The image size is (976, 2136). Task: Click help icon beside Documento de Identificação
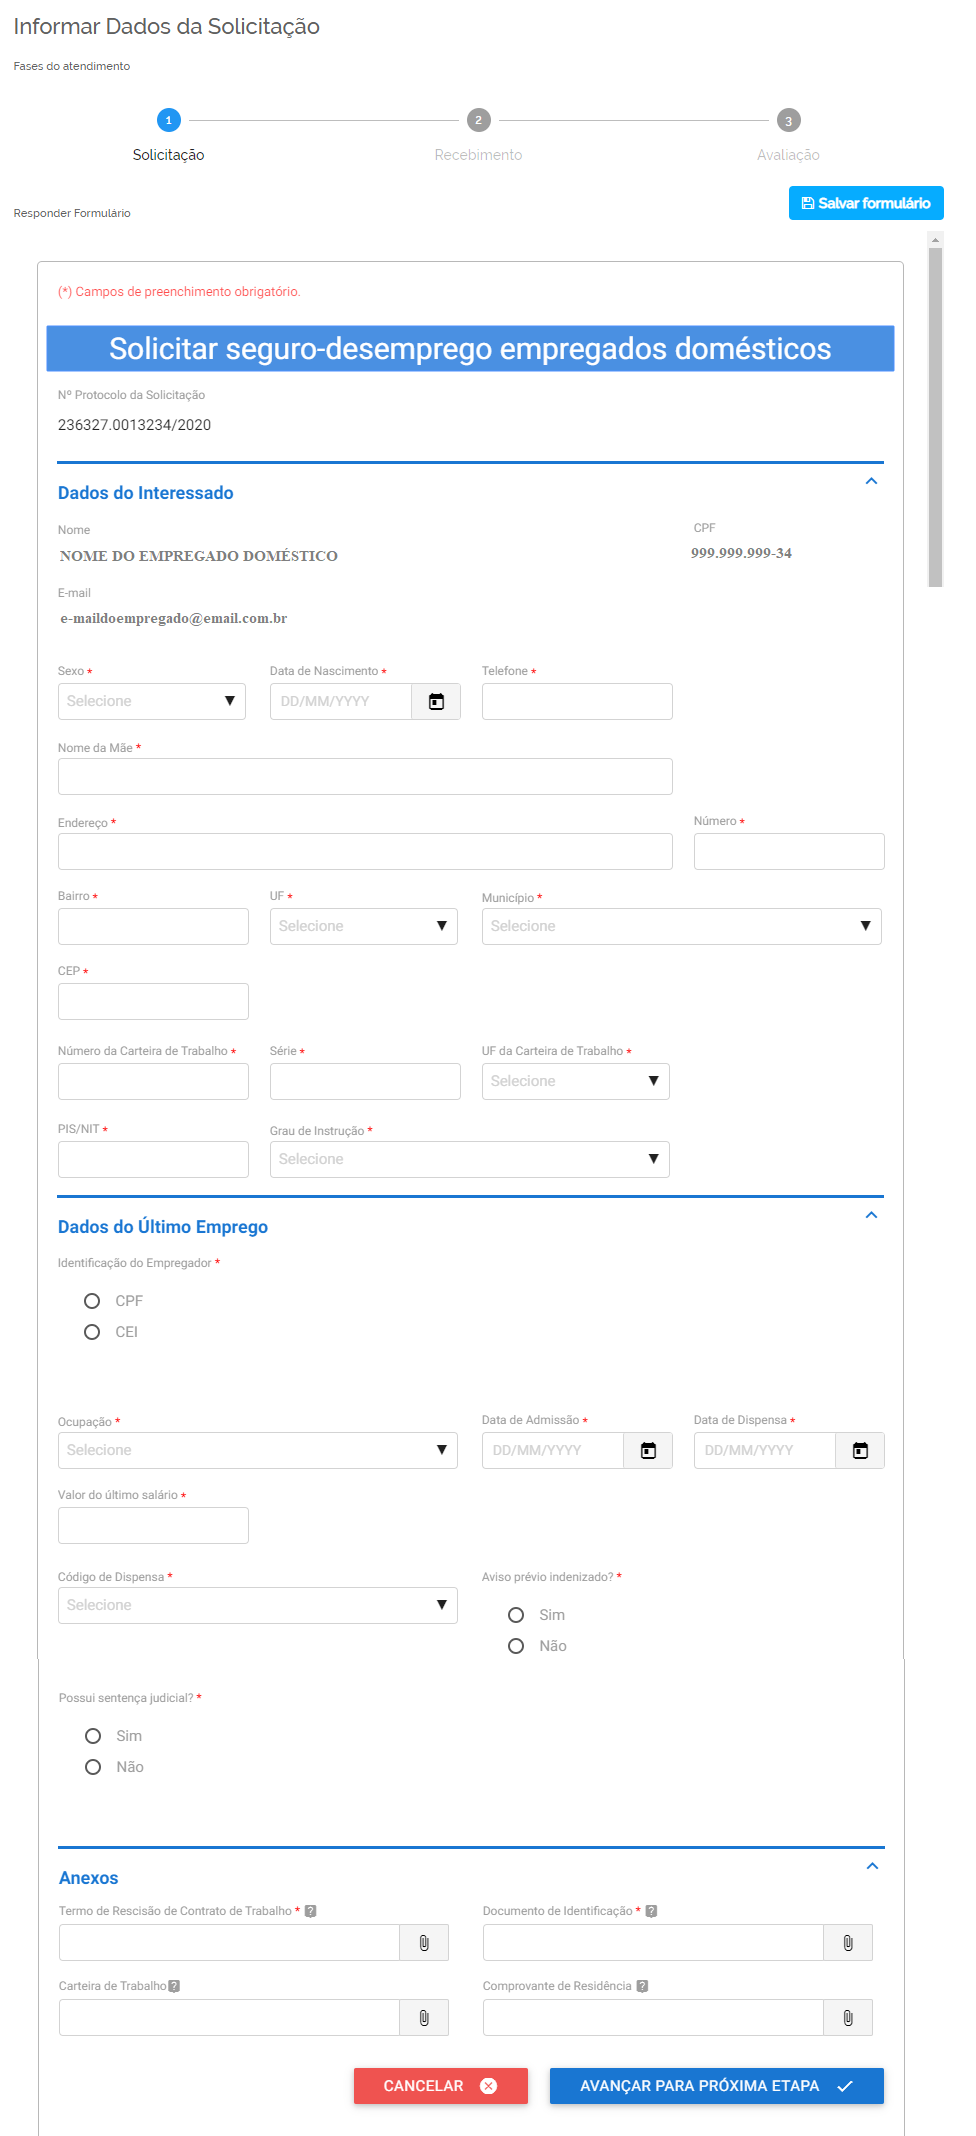(651, 1911)
